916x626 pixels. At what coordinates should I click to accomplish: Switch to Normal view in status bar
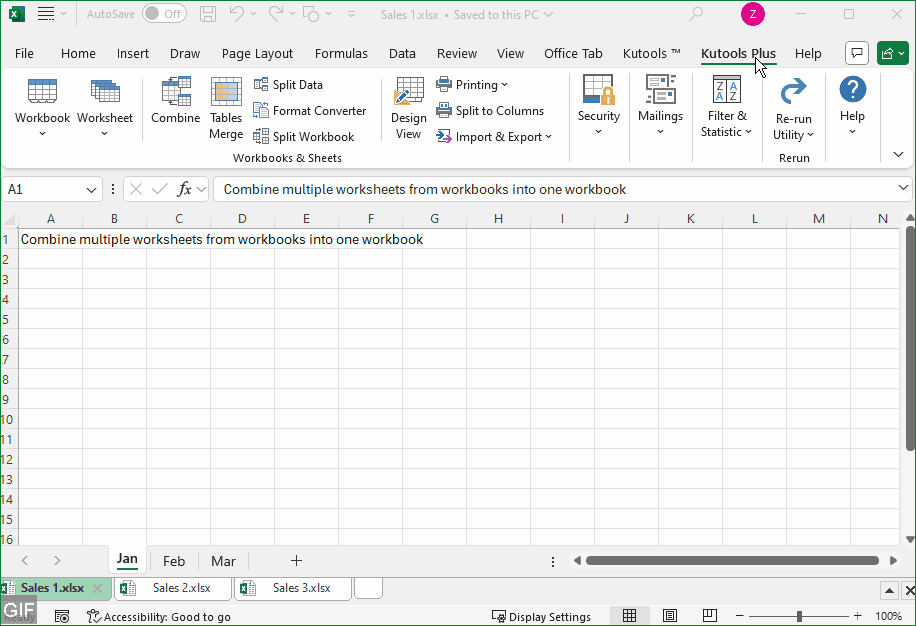coord(629,615)
